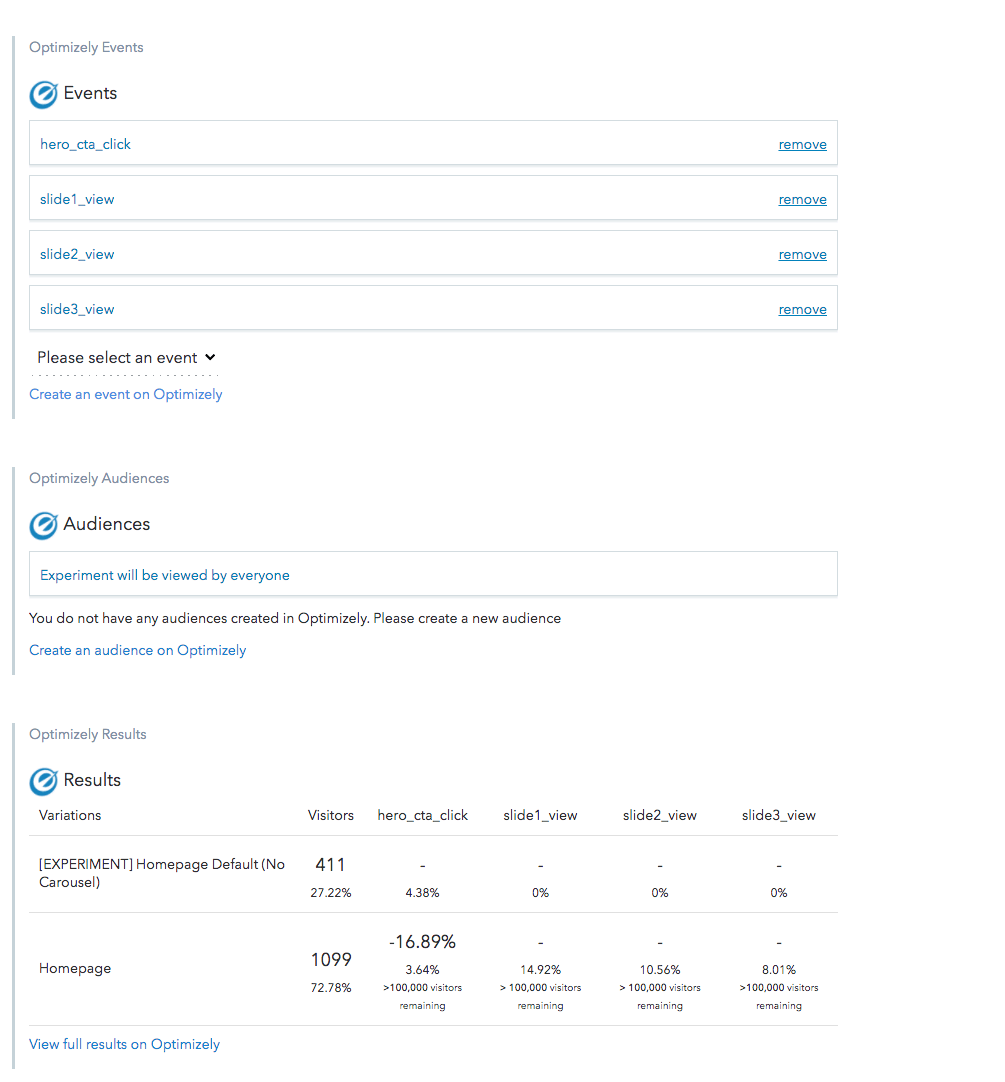
Task: Click the 3.64% conversion value
Action: 422,970
